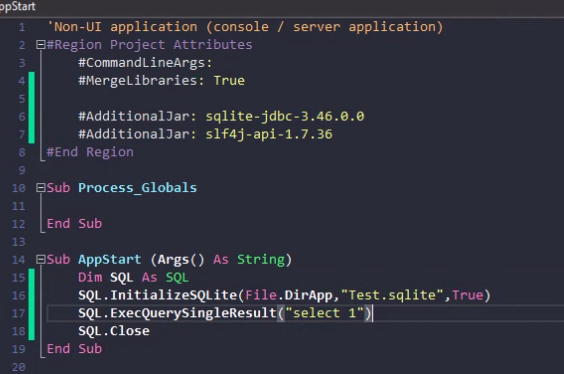This screenshot has height=374, width=564.
Task: Click Dim keyword on line 15
Action: click(90, 277)
